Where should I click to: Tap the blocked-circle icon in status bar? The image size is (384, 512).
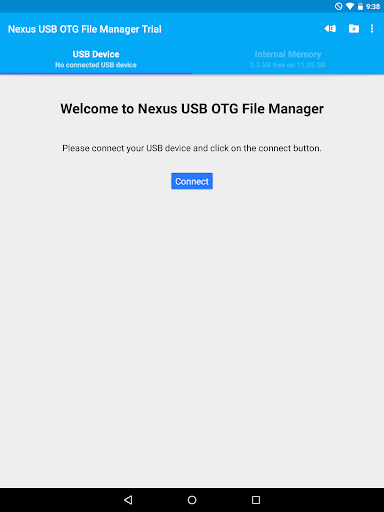[x=339, y=6]
